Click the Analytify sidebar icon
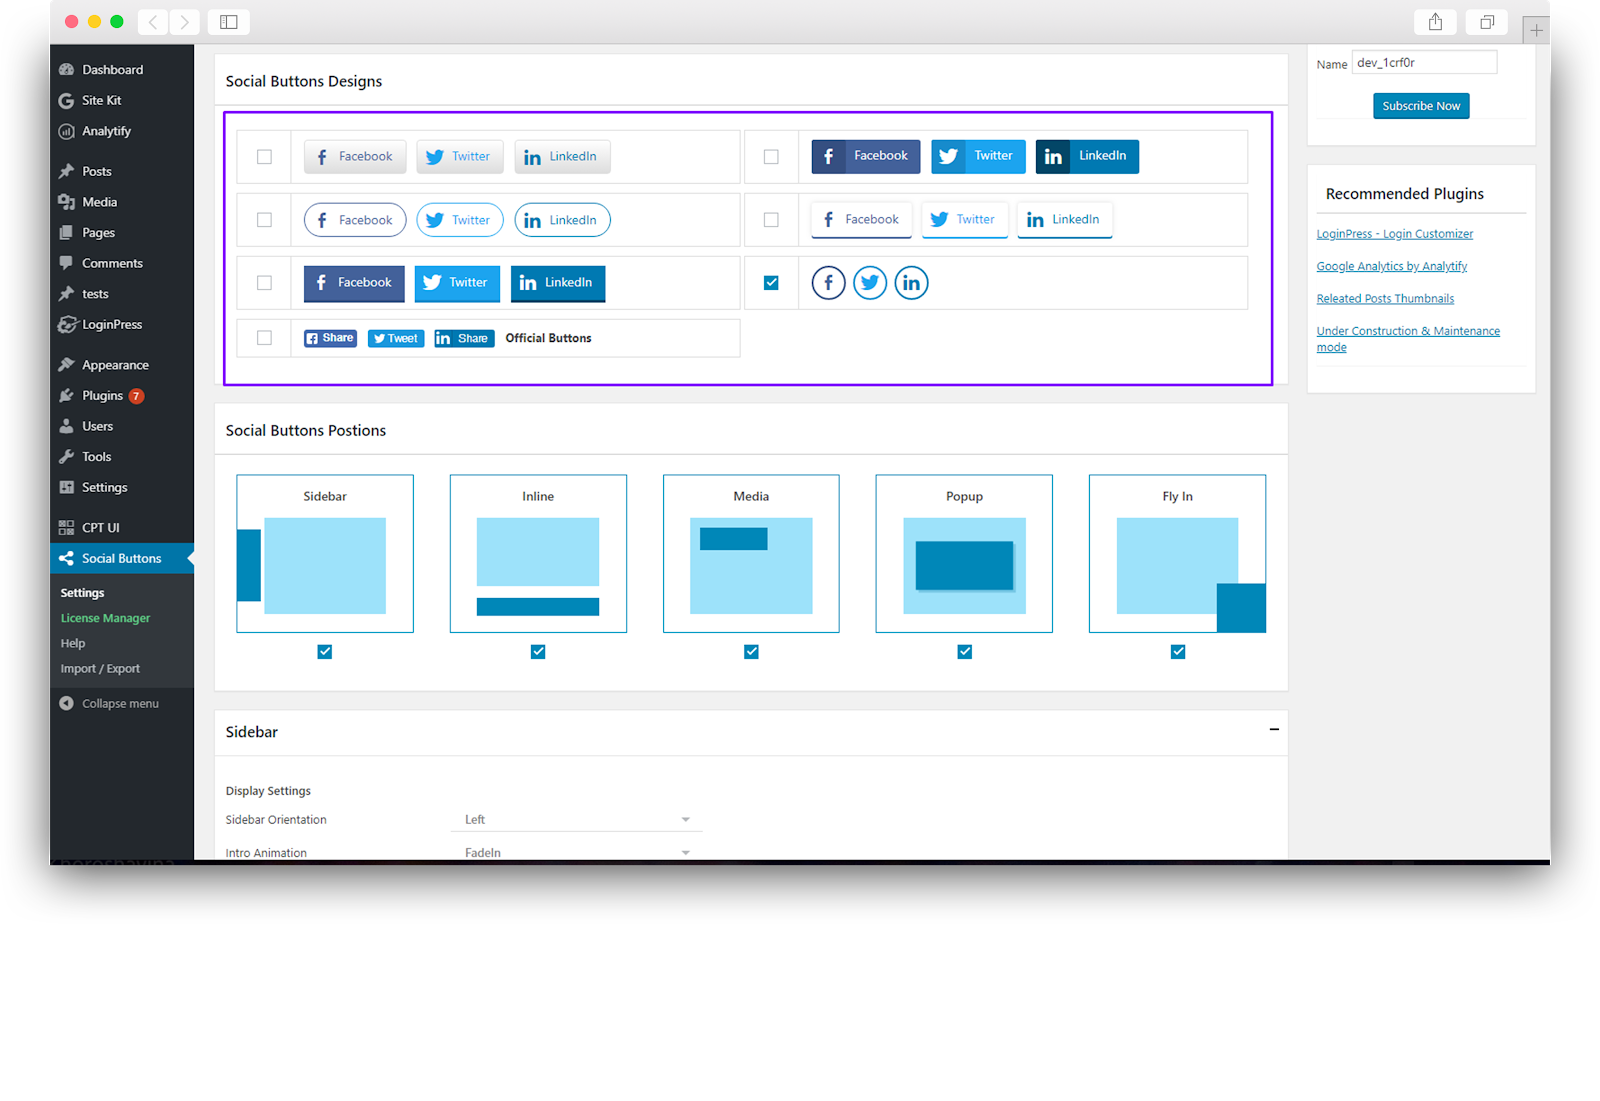This screenshot has height=1101, width=1600. (x=67, y=131)
